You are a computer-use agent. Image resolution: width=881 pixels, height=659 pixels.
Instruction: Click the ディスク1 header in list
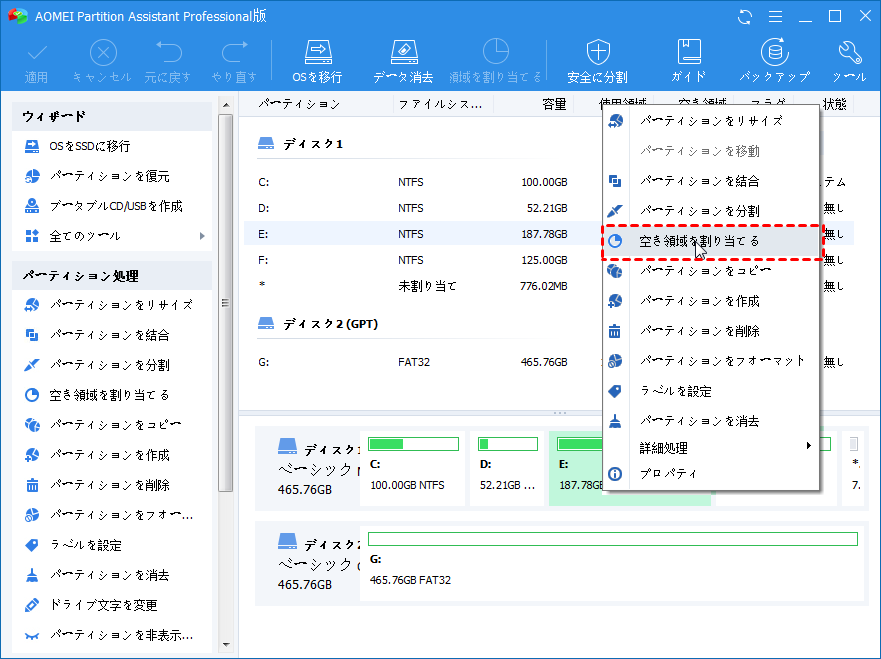coord(301,144)
